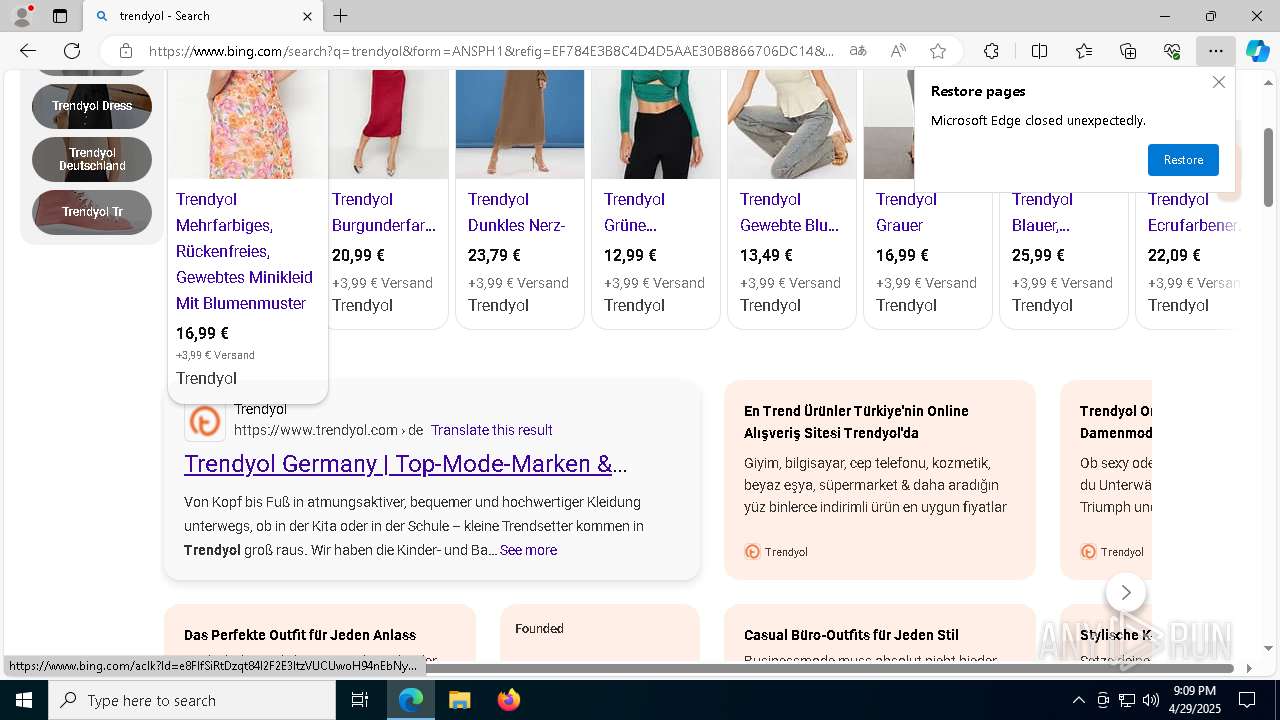Viewport: 1280px width, 720px height.
Task: Show next cards with arrow button
Action: pyautogui.click(x=1126, y=593)
